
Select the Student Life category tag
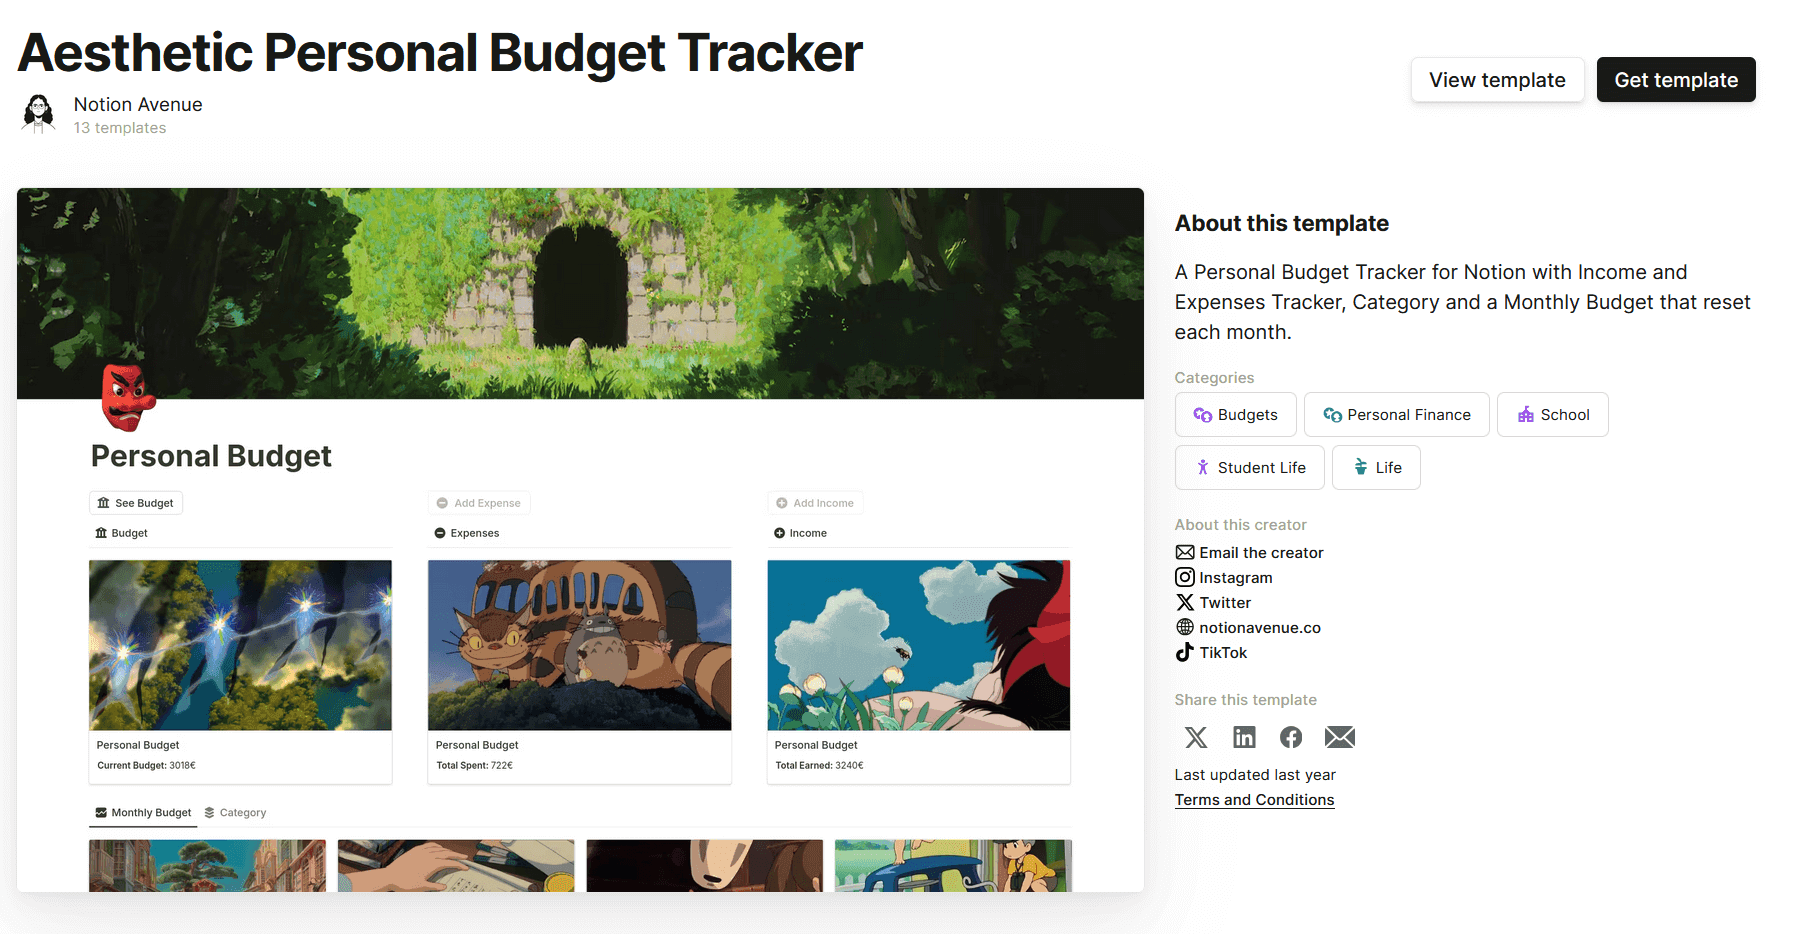pyautogui.click(x=1249, y=468)
